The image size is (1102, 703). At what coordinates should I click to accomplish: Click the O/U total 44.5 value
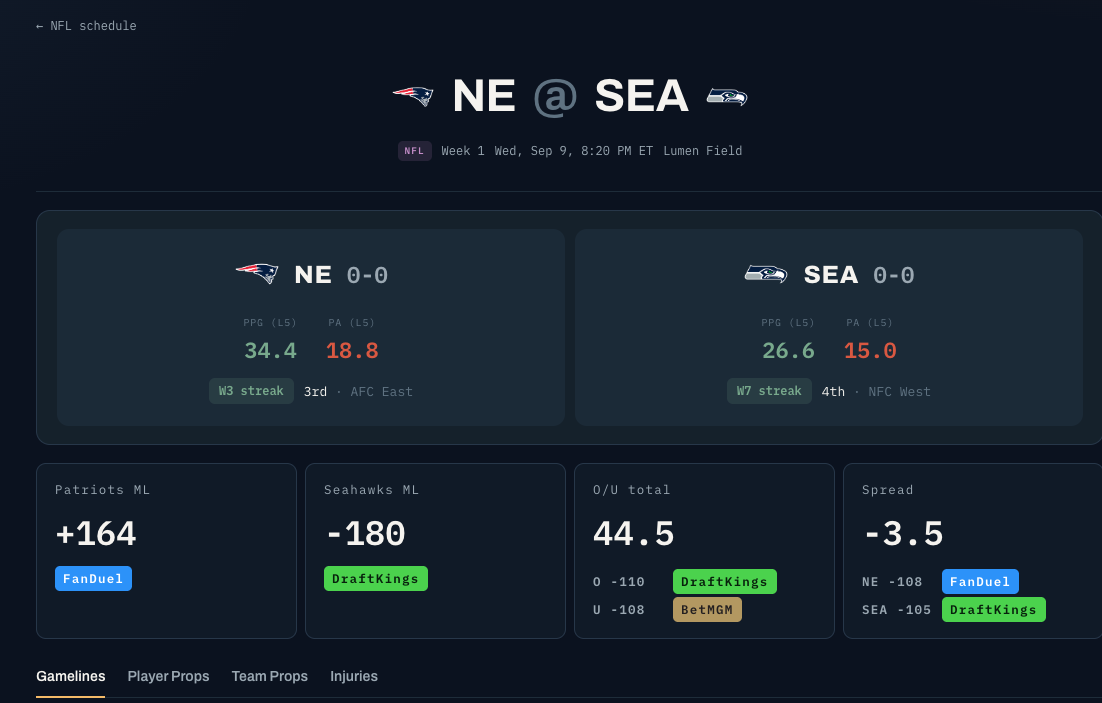coord(633,534)
